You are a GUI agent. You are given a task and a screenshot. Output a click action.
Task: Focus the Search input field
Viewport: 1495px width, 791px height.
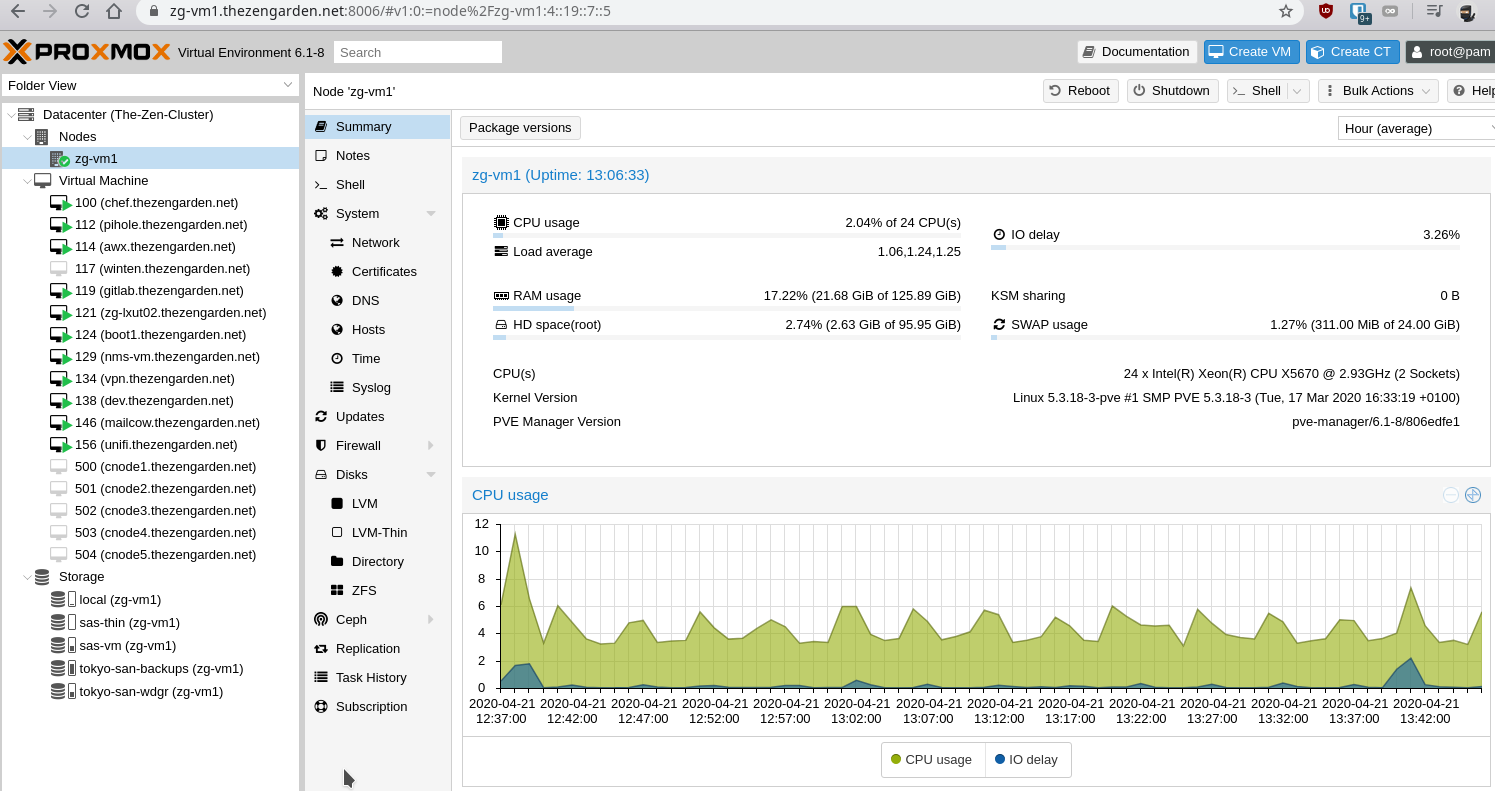418,52
